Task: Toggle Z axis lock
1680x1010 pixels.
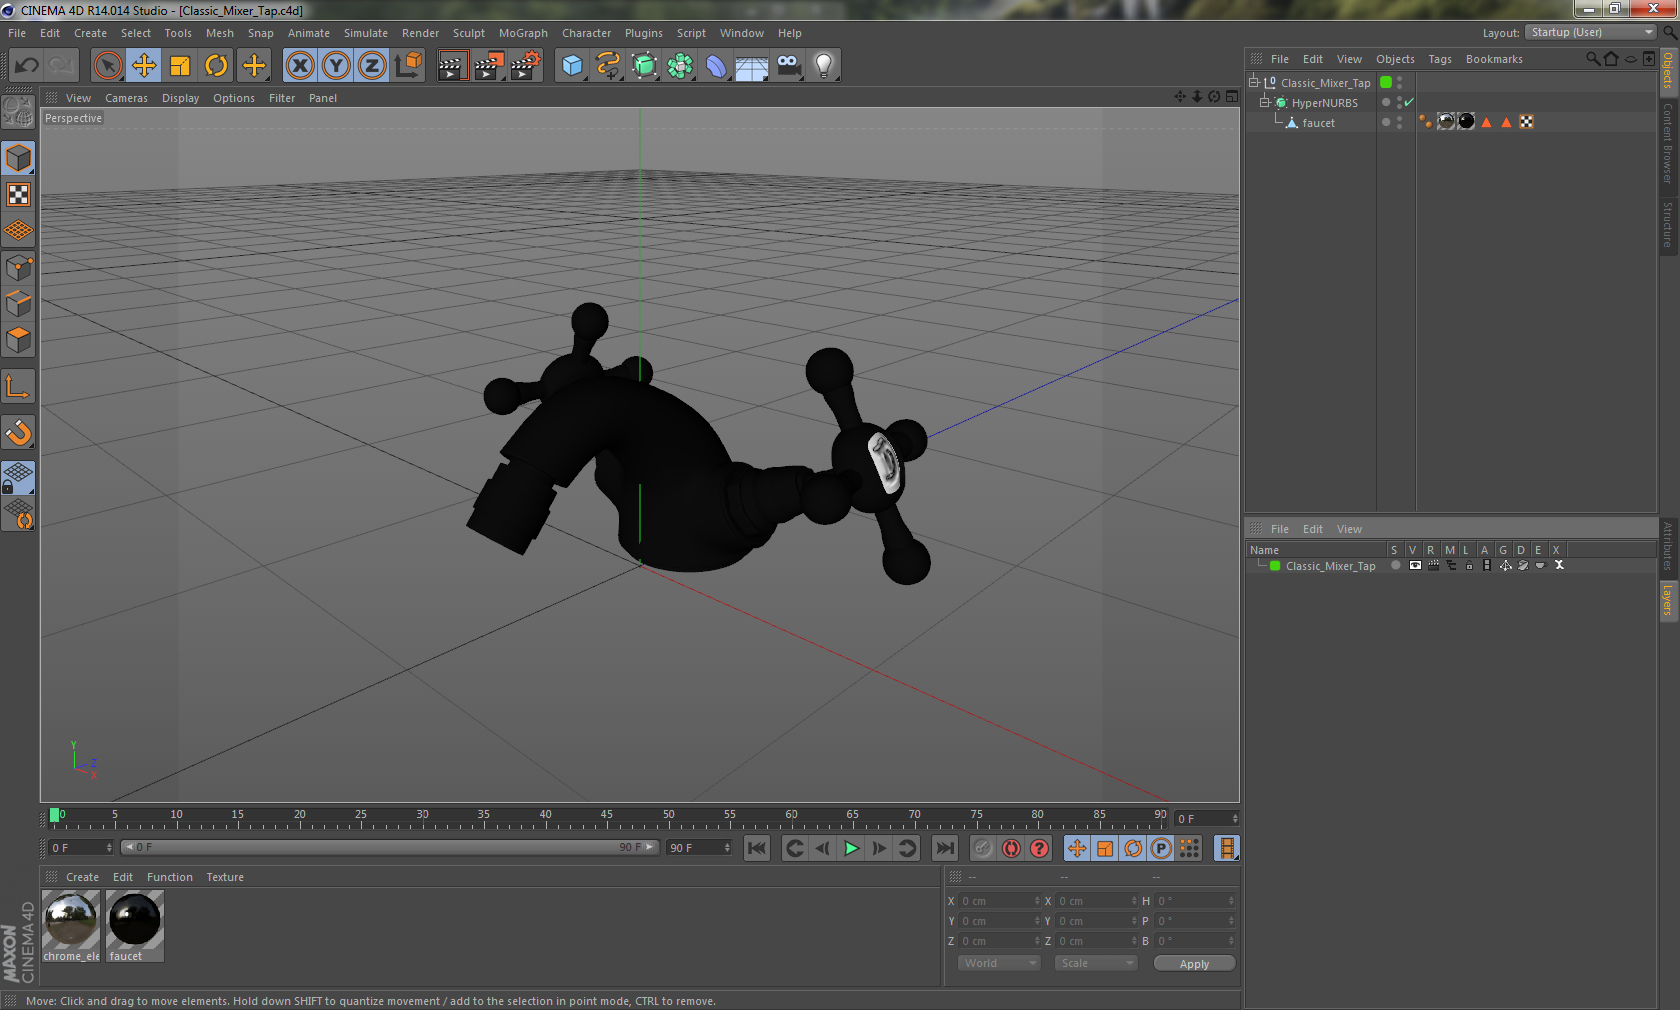Action: click(372, 66)
